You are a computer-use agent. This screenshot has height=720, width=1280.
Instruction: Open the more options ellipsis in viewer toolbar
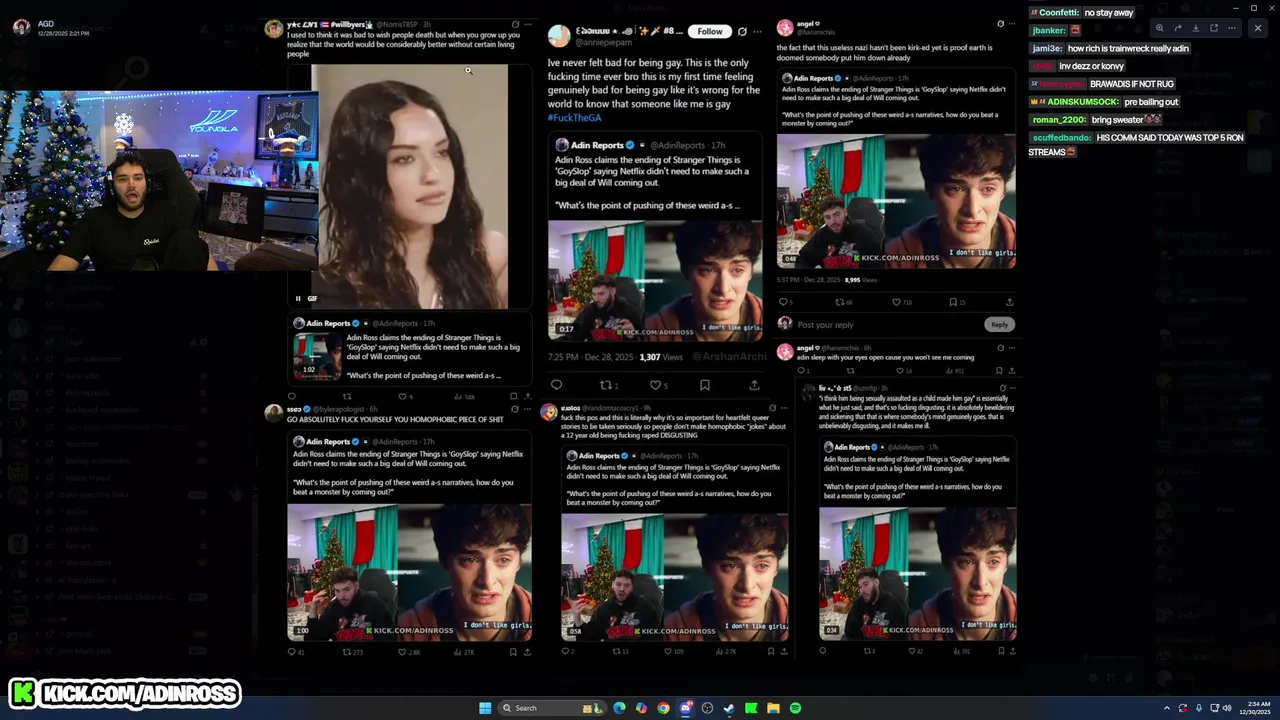(1232, 28)
